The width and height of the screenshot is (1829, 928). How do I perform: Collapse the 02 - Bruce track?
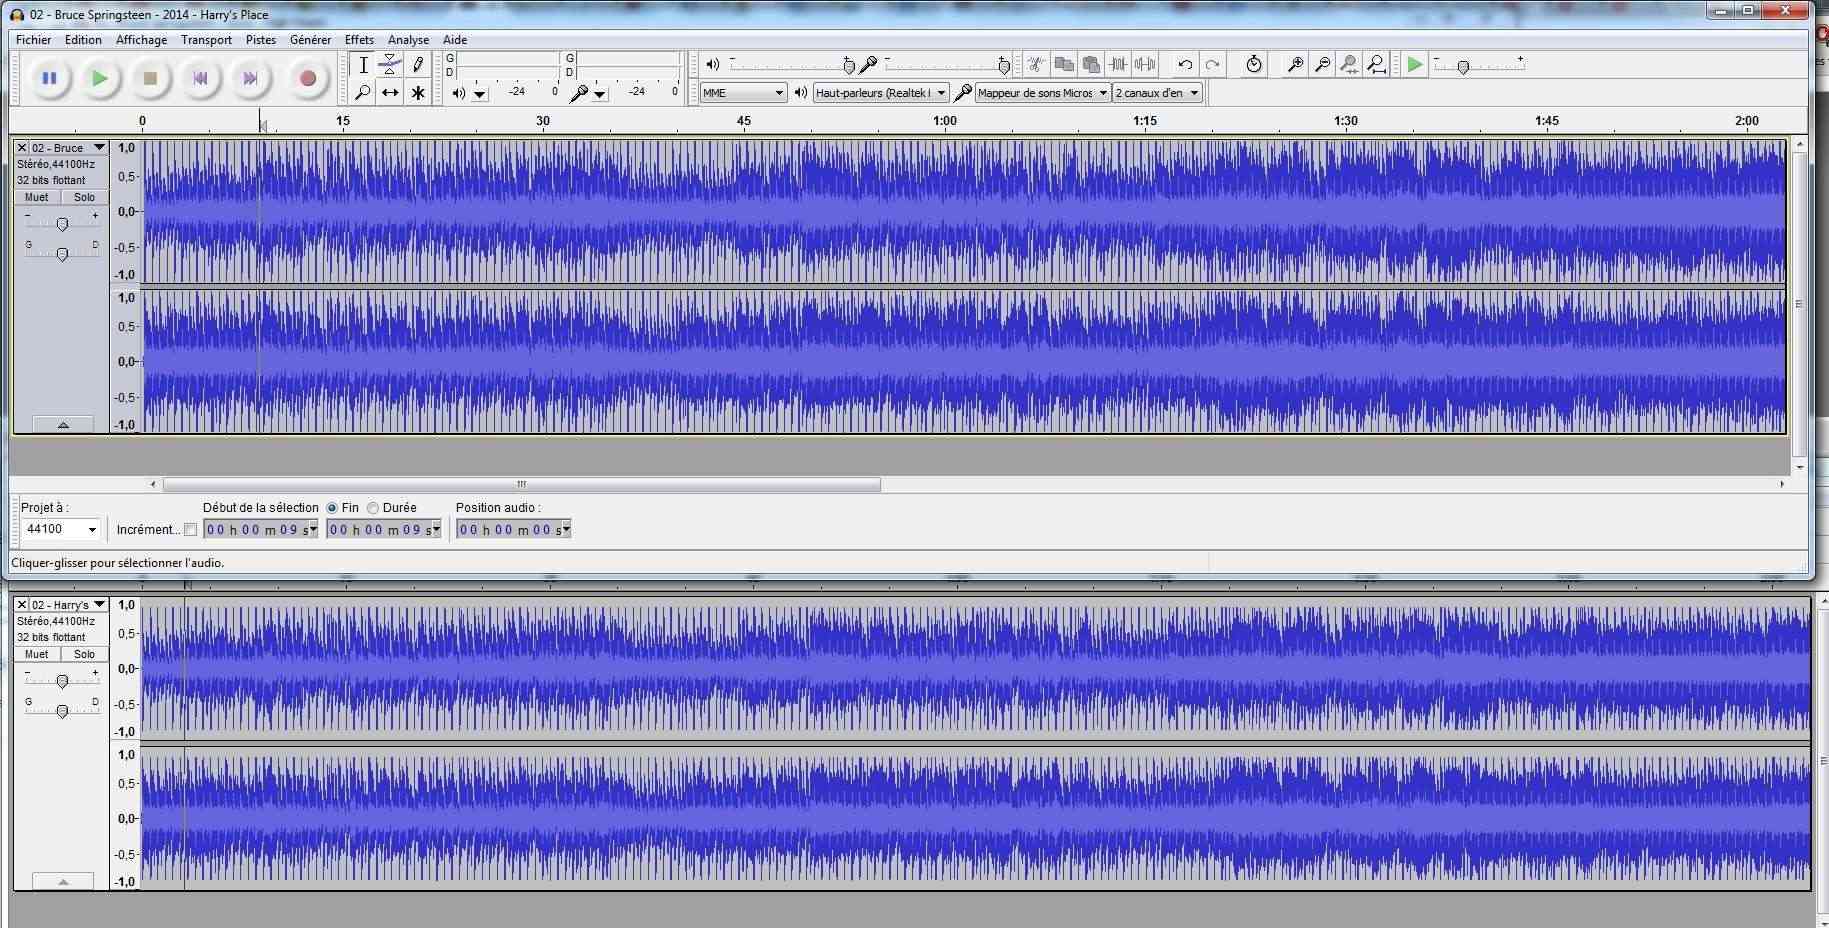point(63,425)
